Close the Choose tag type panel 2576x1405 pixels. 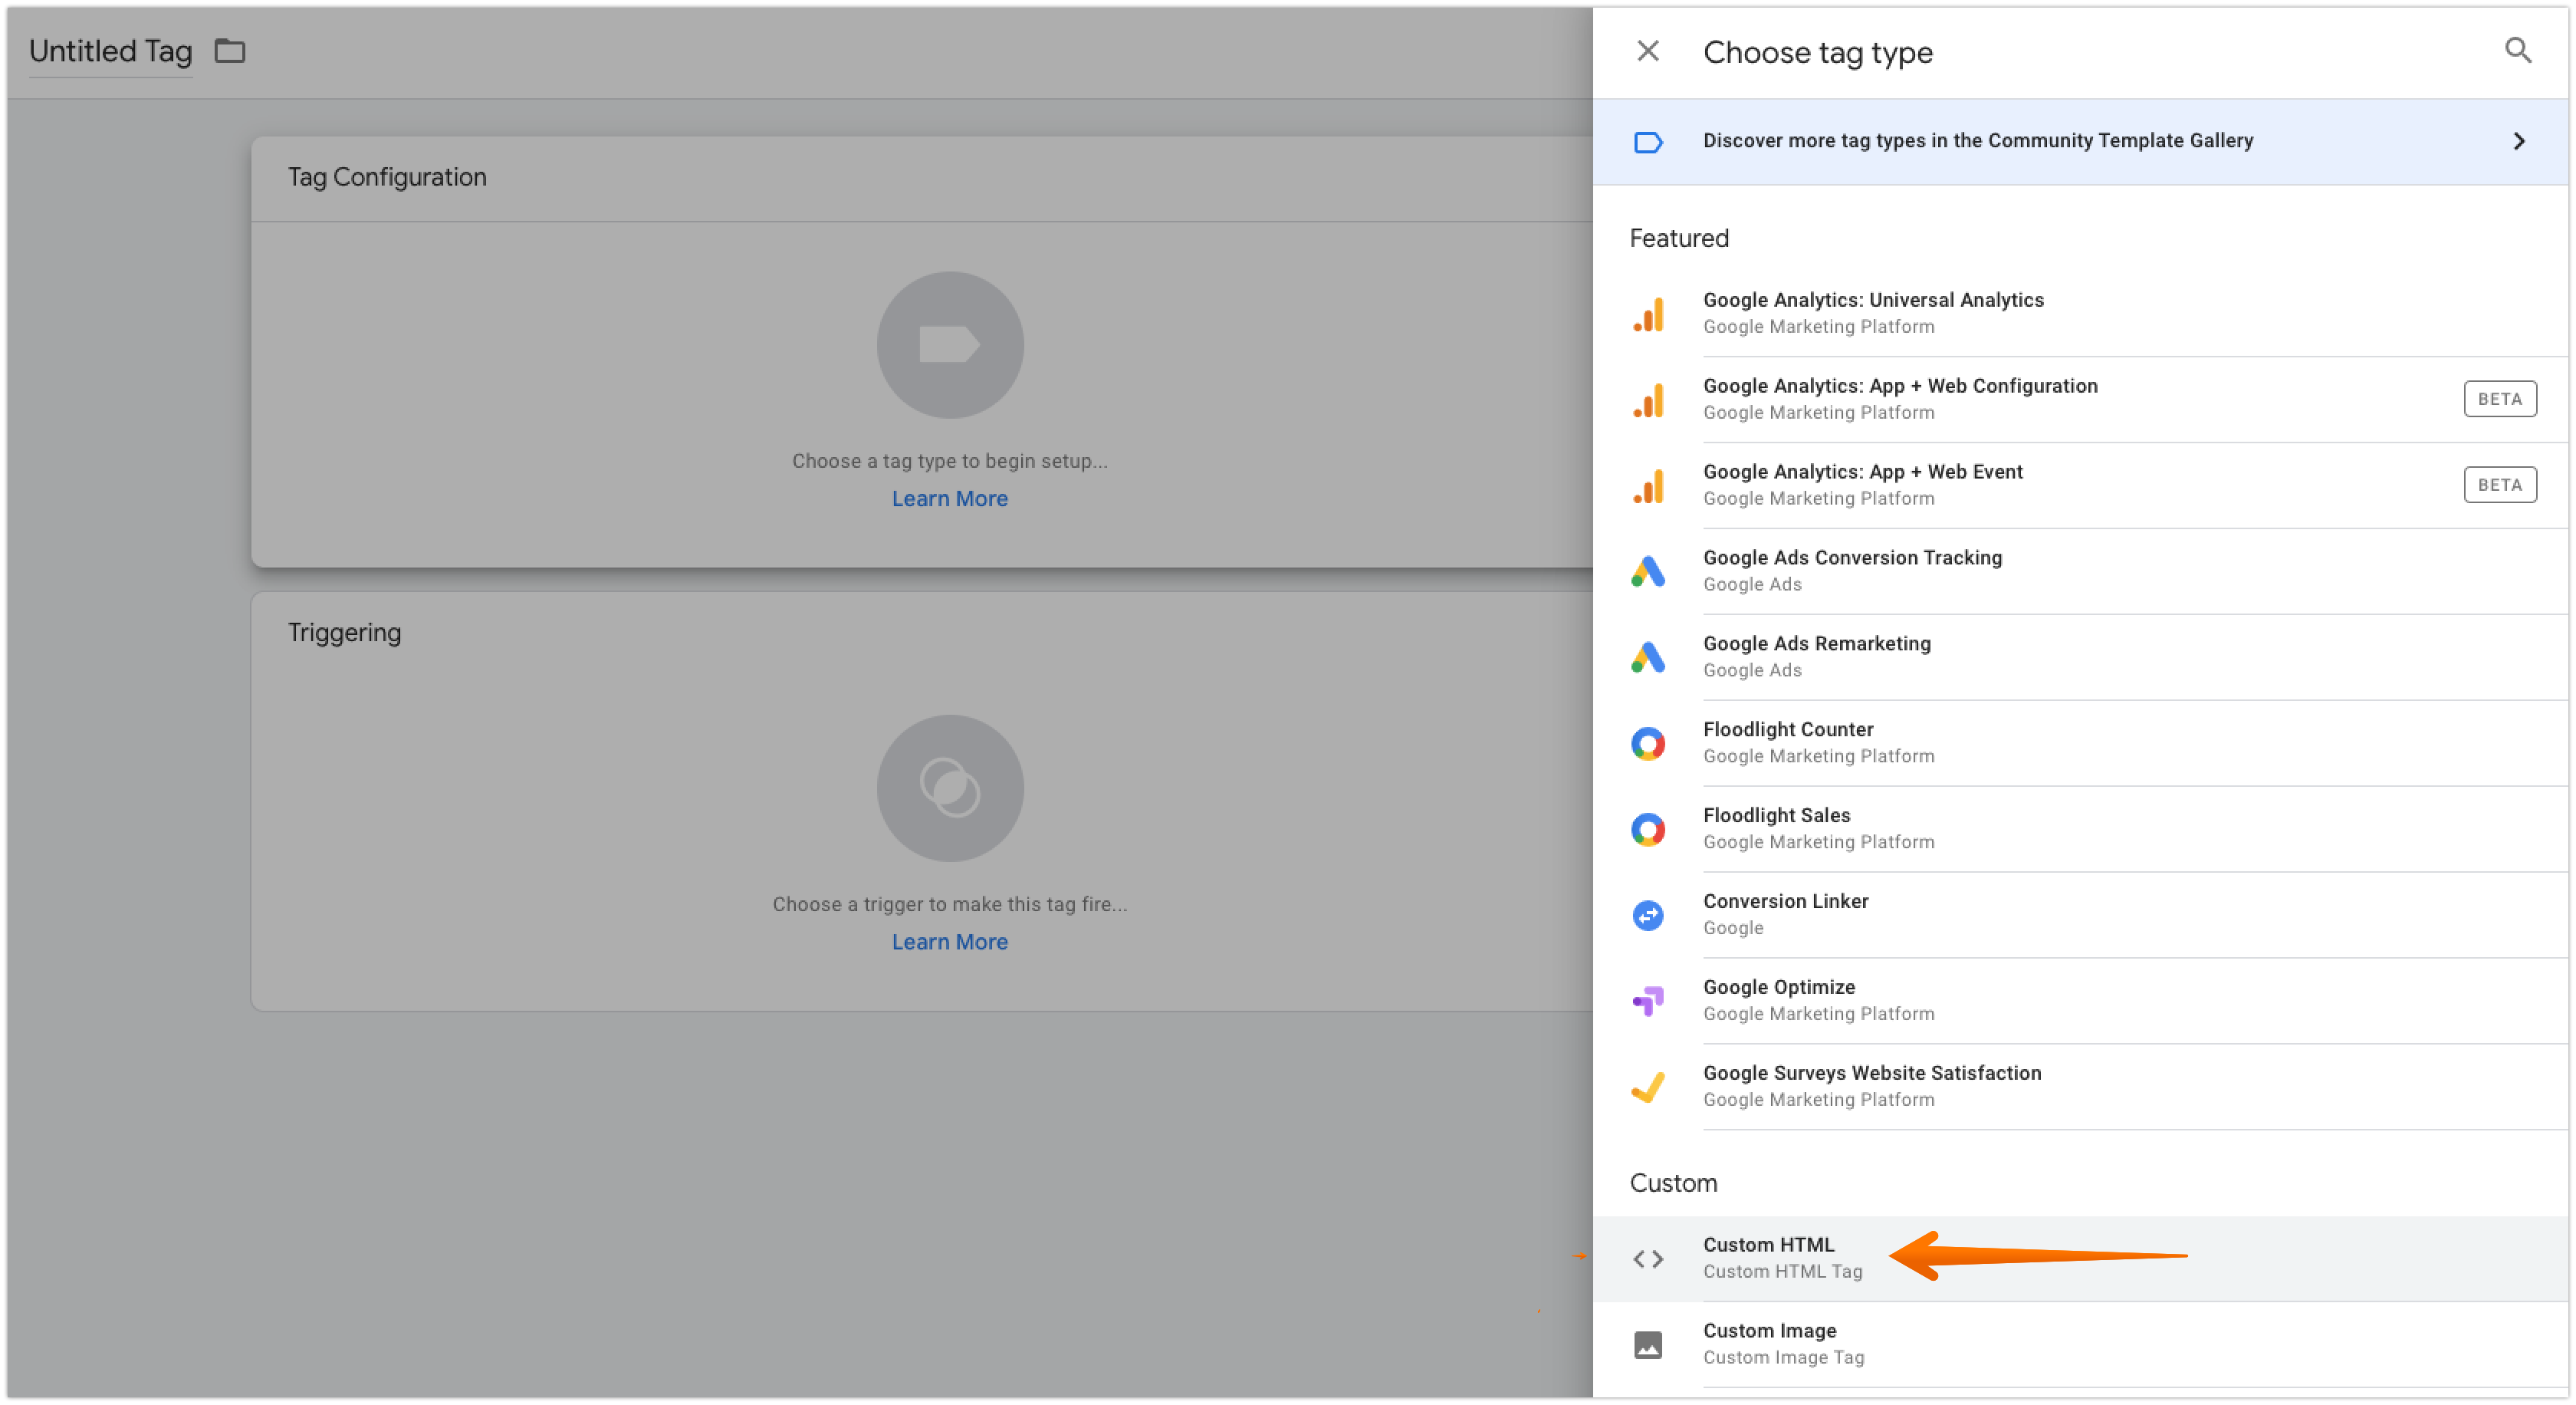pyautogui.click(x=1647, y=51)
